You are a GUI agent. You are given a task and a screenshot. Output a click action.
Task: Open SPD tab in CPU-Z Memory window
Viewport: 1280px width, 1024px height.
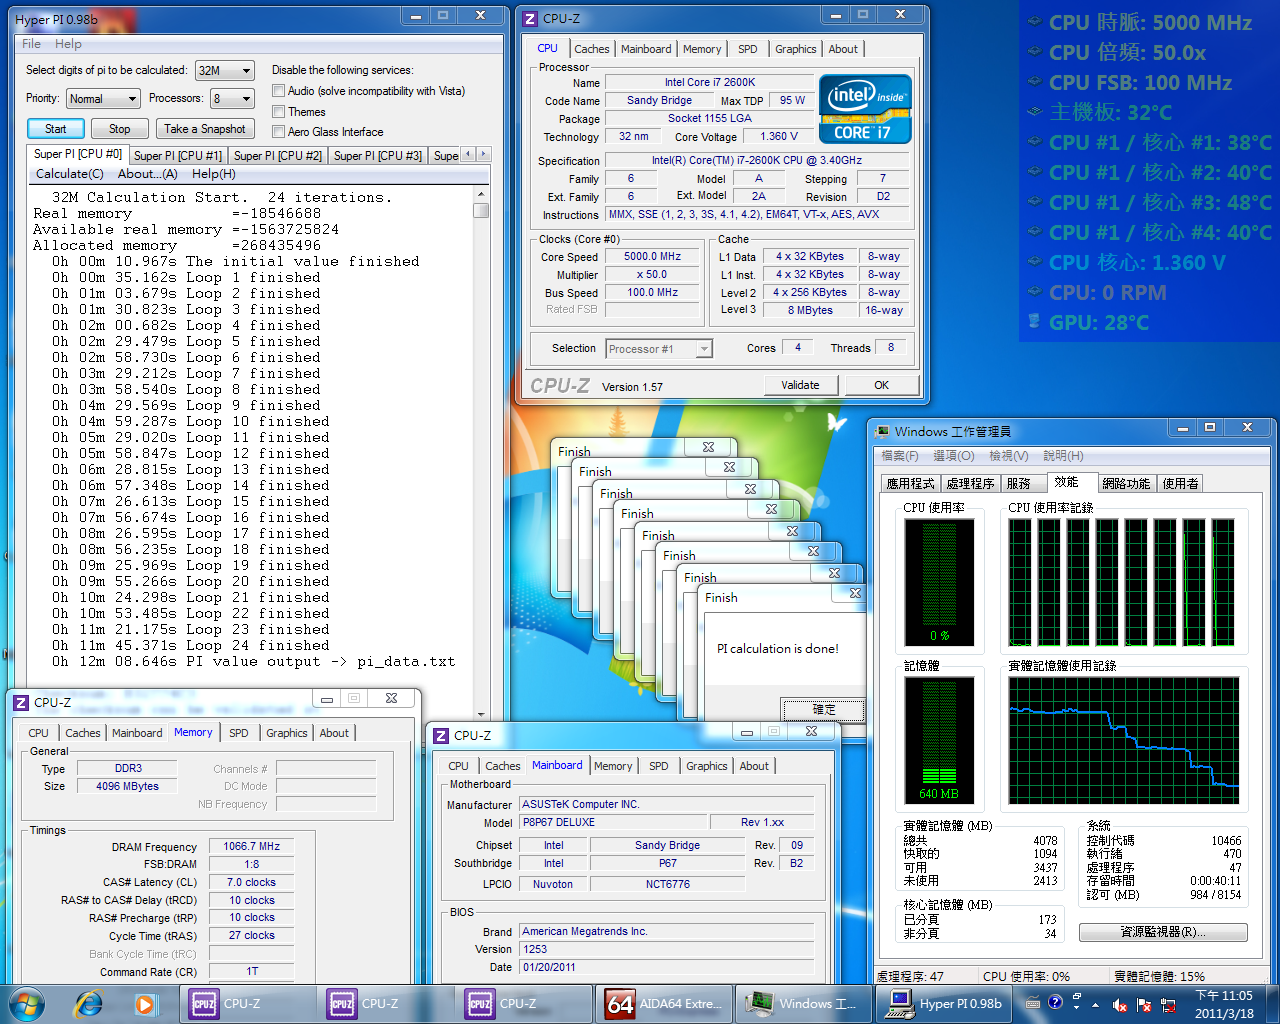[x=238, y=733]
